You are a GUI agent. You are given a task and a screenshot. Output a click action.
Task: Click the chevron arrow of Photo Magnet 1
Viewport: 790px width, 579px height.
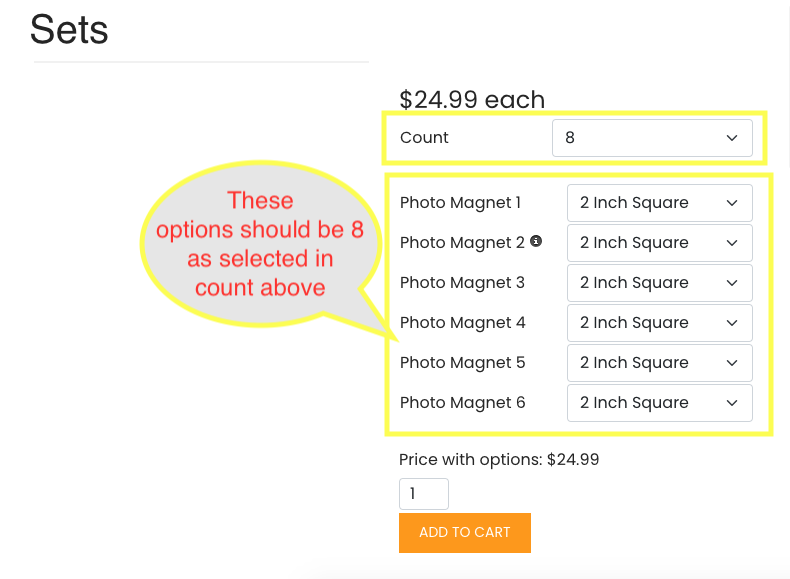pos(732,203)
